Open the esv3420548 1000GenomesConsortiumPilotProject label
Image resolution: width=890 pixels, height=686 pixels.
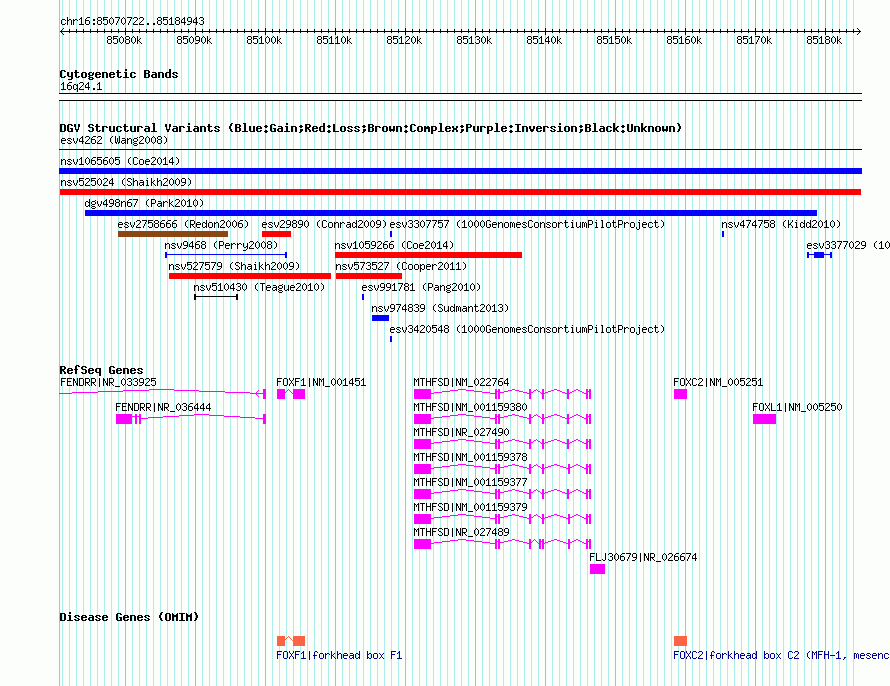tap(527, 329)
